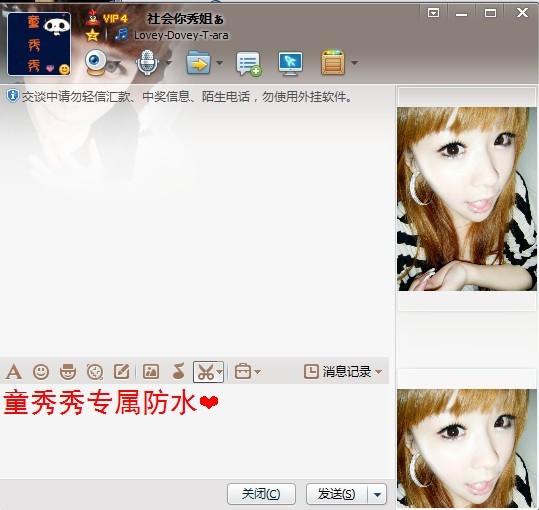Expand the file transfer options arrow
The height and width of the screenshot is (510, 539).
pyautogui.click(x=219, y=63)
